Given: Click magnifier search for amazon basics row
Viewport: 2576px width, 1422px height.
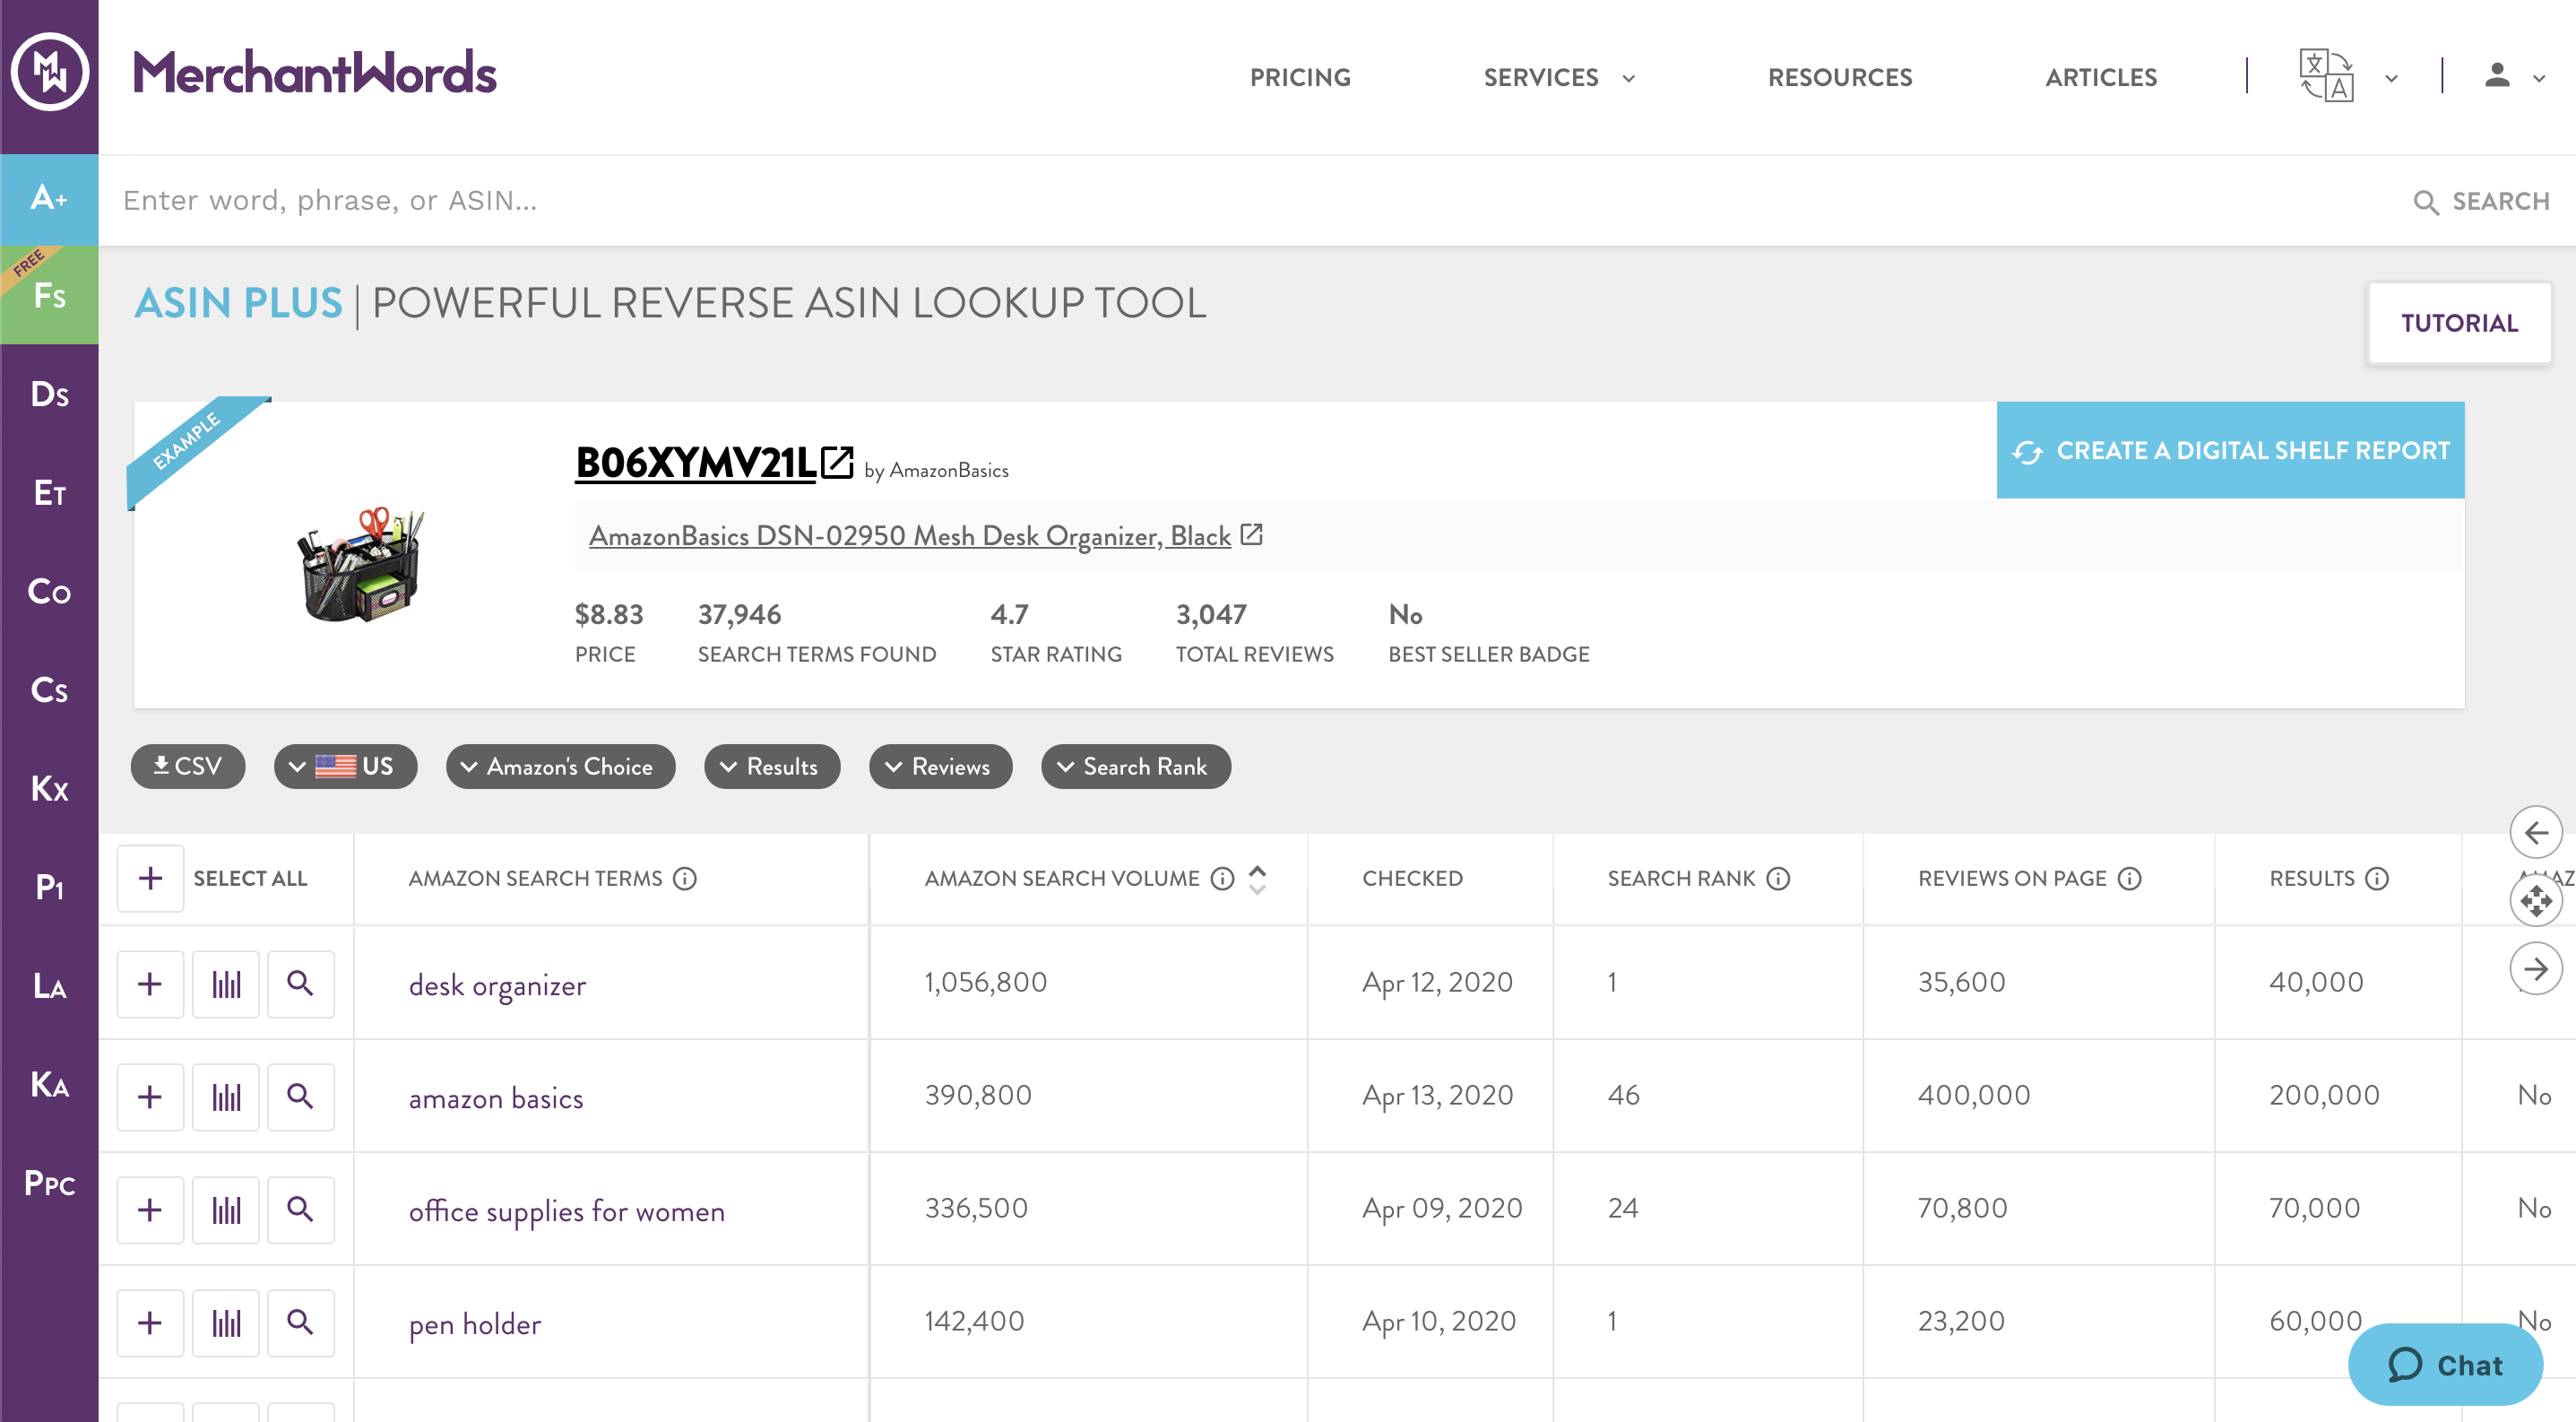Looking at the screenshot, I should pyautogui.click(x=301, y=1097).
